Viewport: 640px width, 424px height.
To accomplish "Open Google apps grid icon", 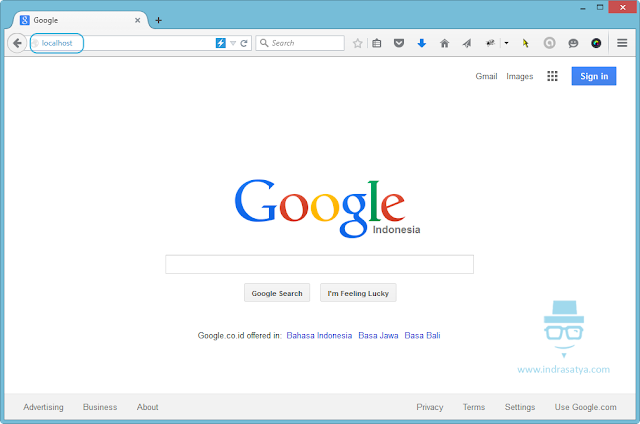I will 552,76.
